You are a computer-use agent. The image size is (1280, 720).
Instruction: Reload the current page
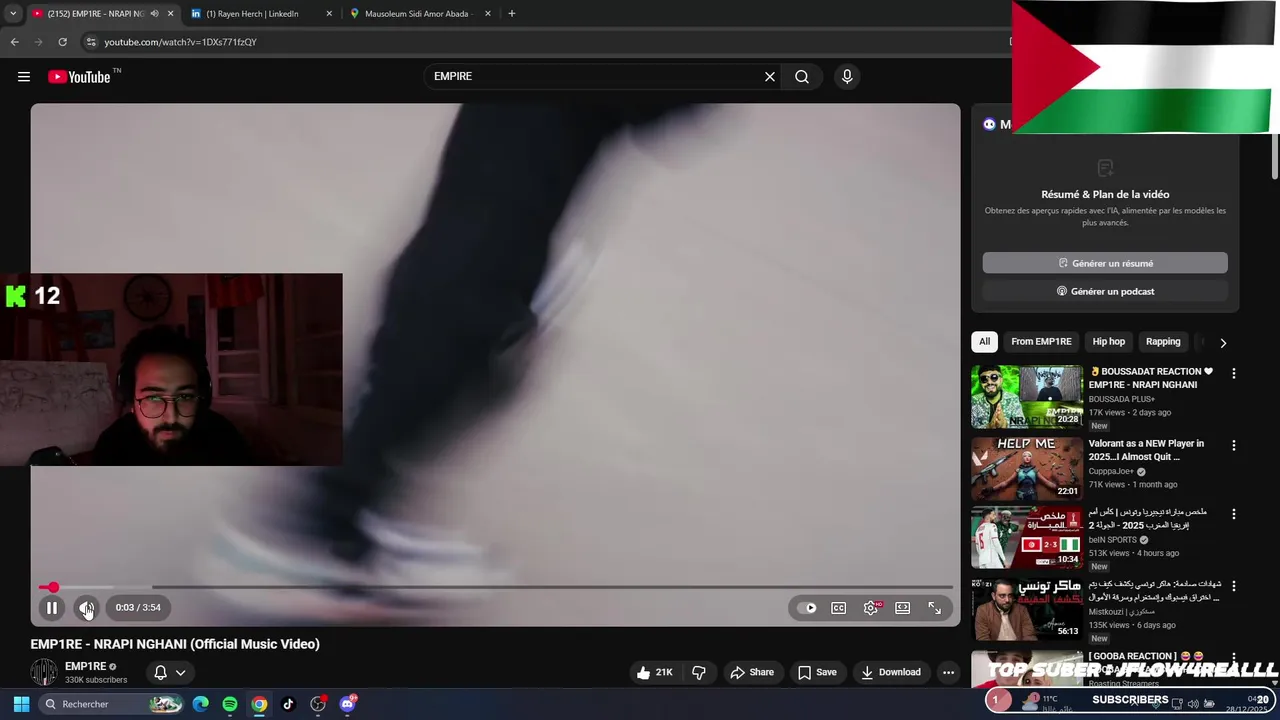[x=62, y=42]
